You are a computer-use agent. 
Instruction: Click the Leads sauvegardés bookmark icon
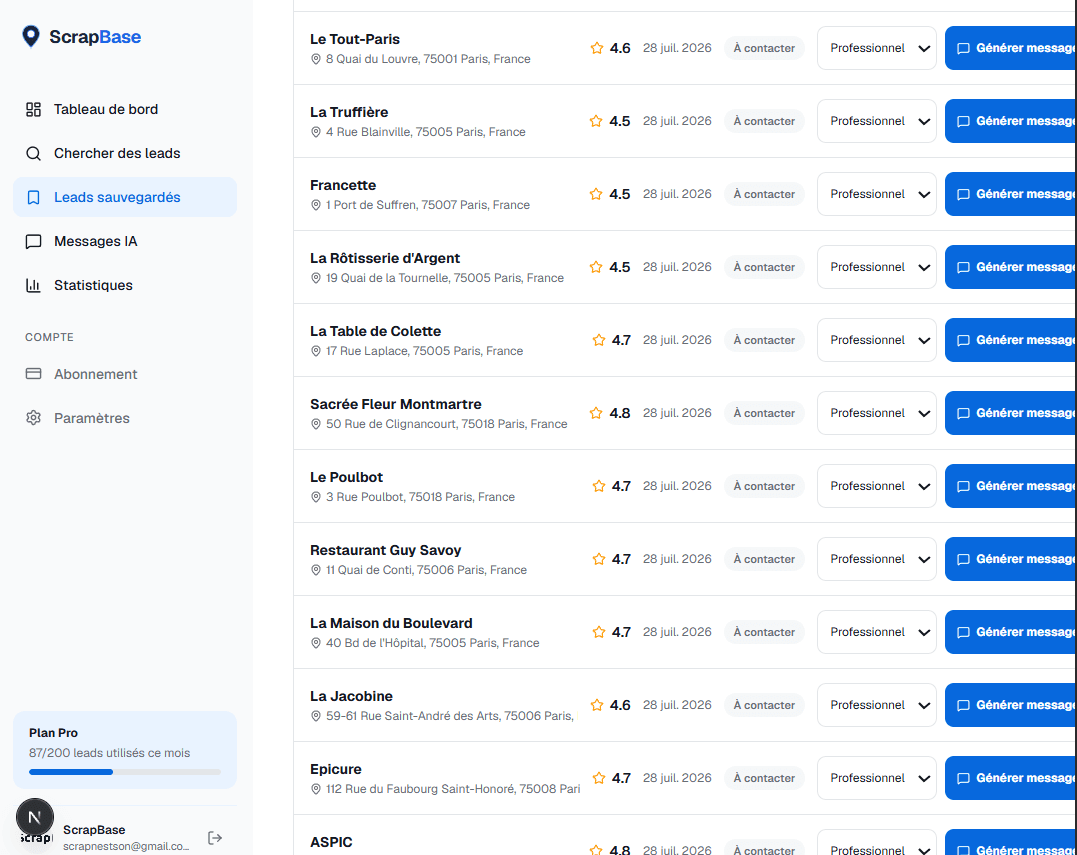point(33,197)
